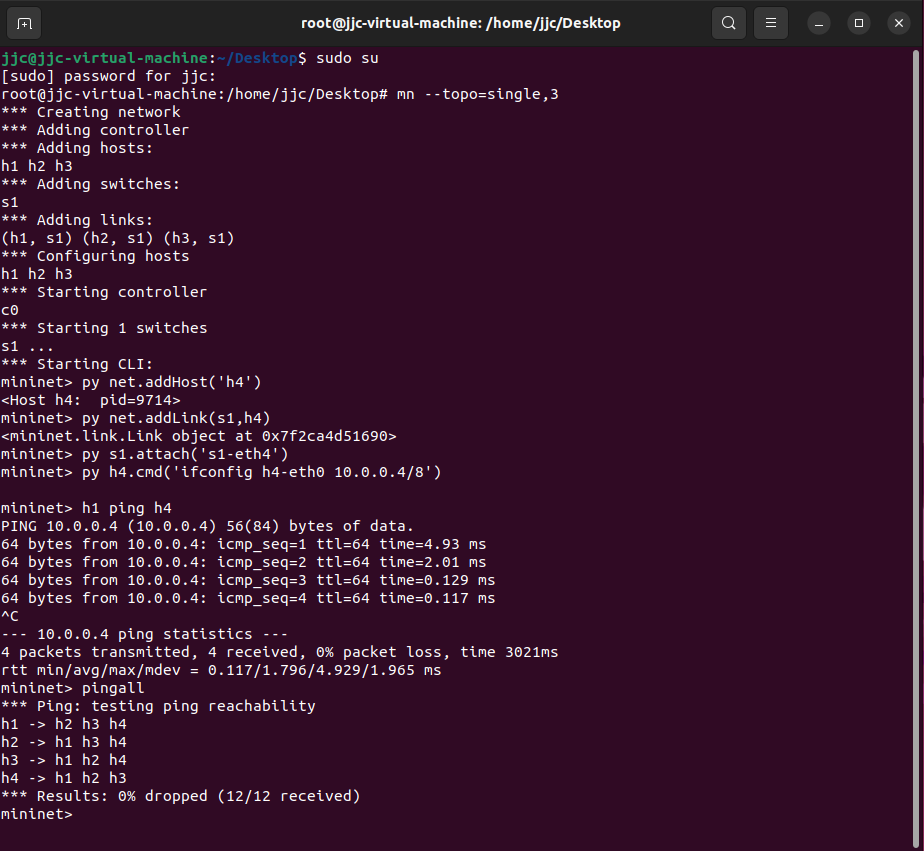Click the 'h2 -> h1 h3 h4' line

[64, 742]
